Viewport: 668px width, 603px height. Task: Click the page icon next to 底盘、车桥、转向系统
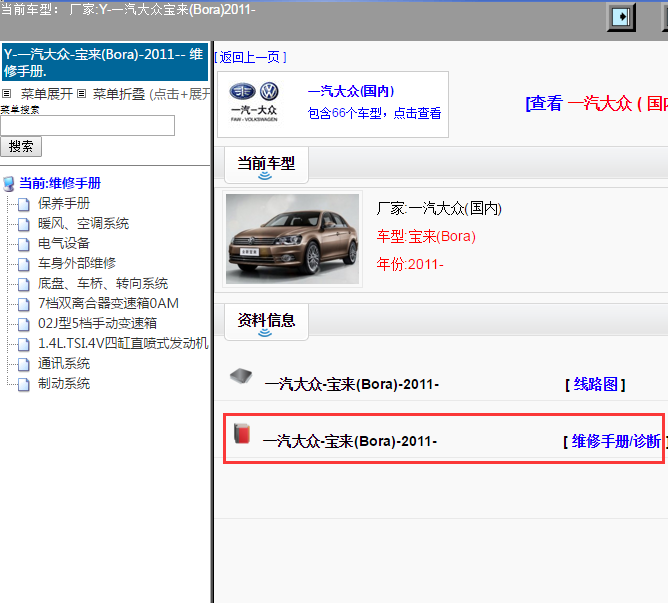tap(24, 284)
